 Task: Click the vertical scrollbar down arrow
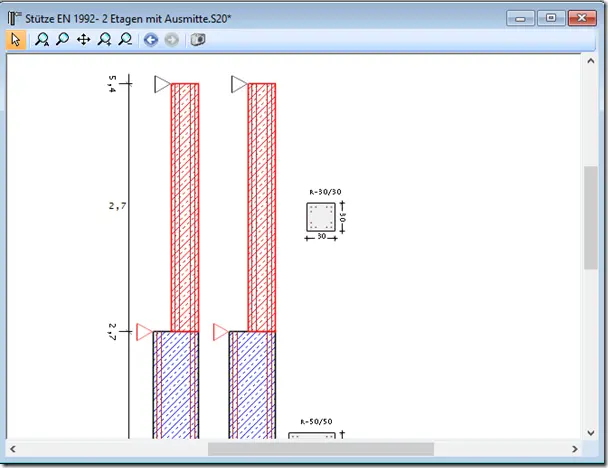tap(591, 432)
